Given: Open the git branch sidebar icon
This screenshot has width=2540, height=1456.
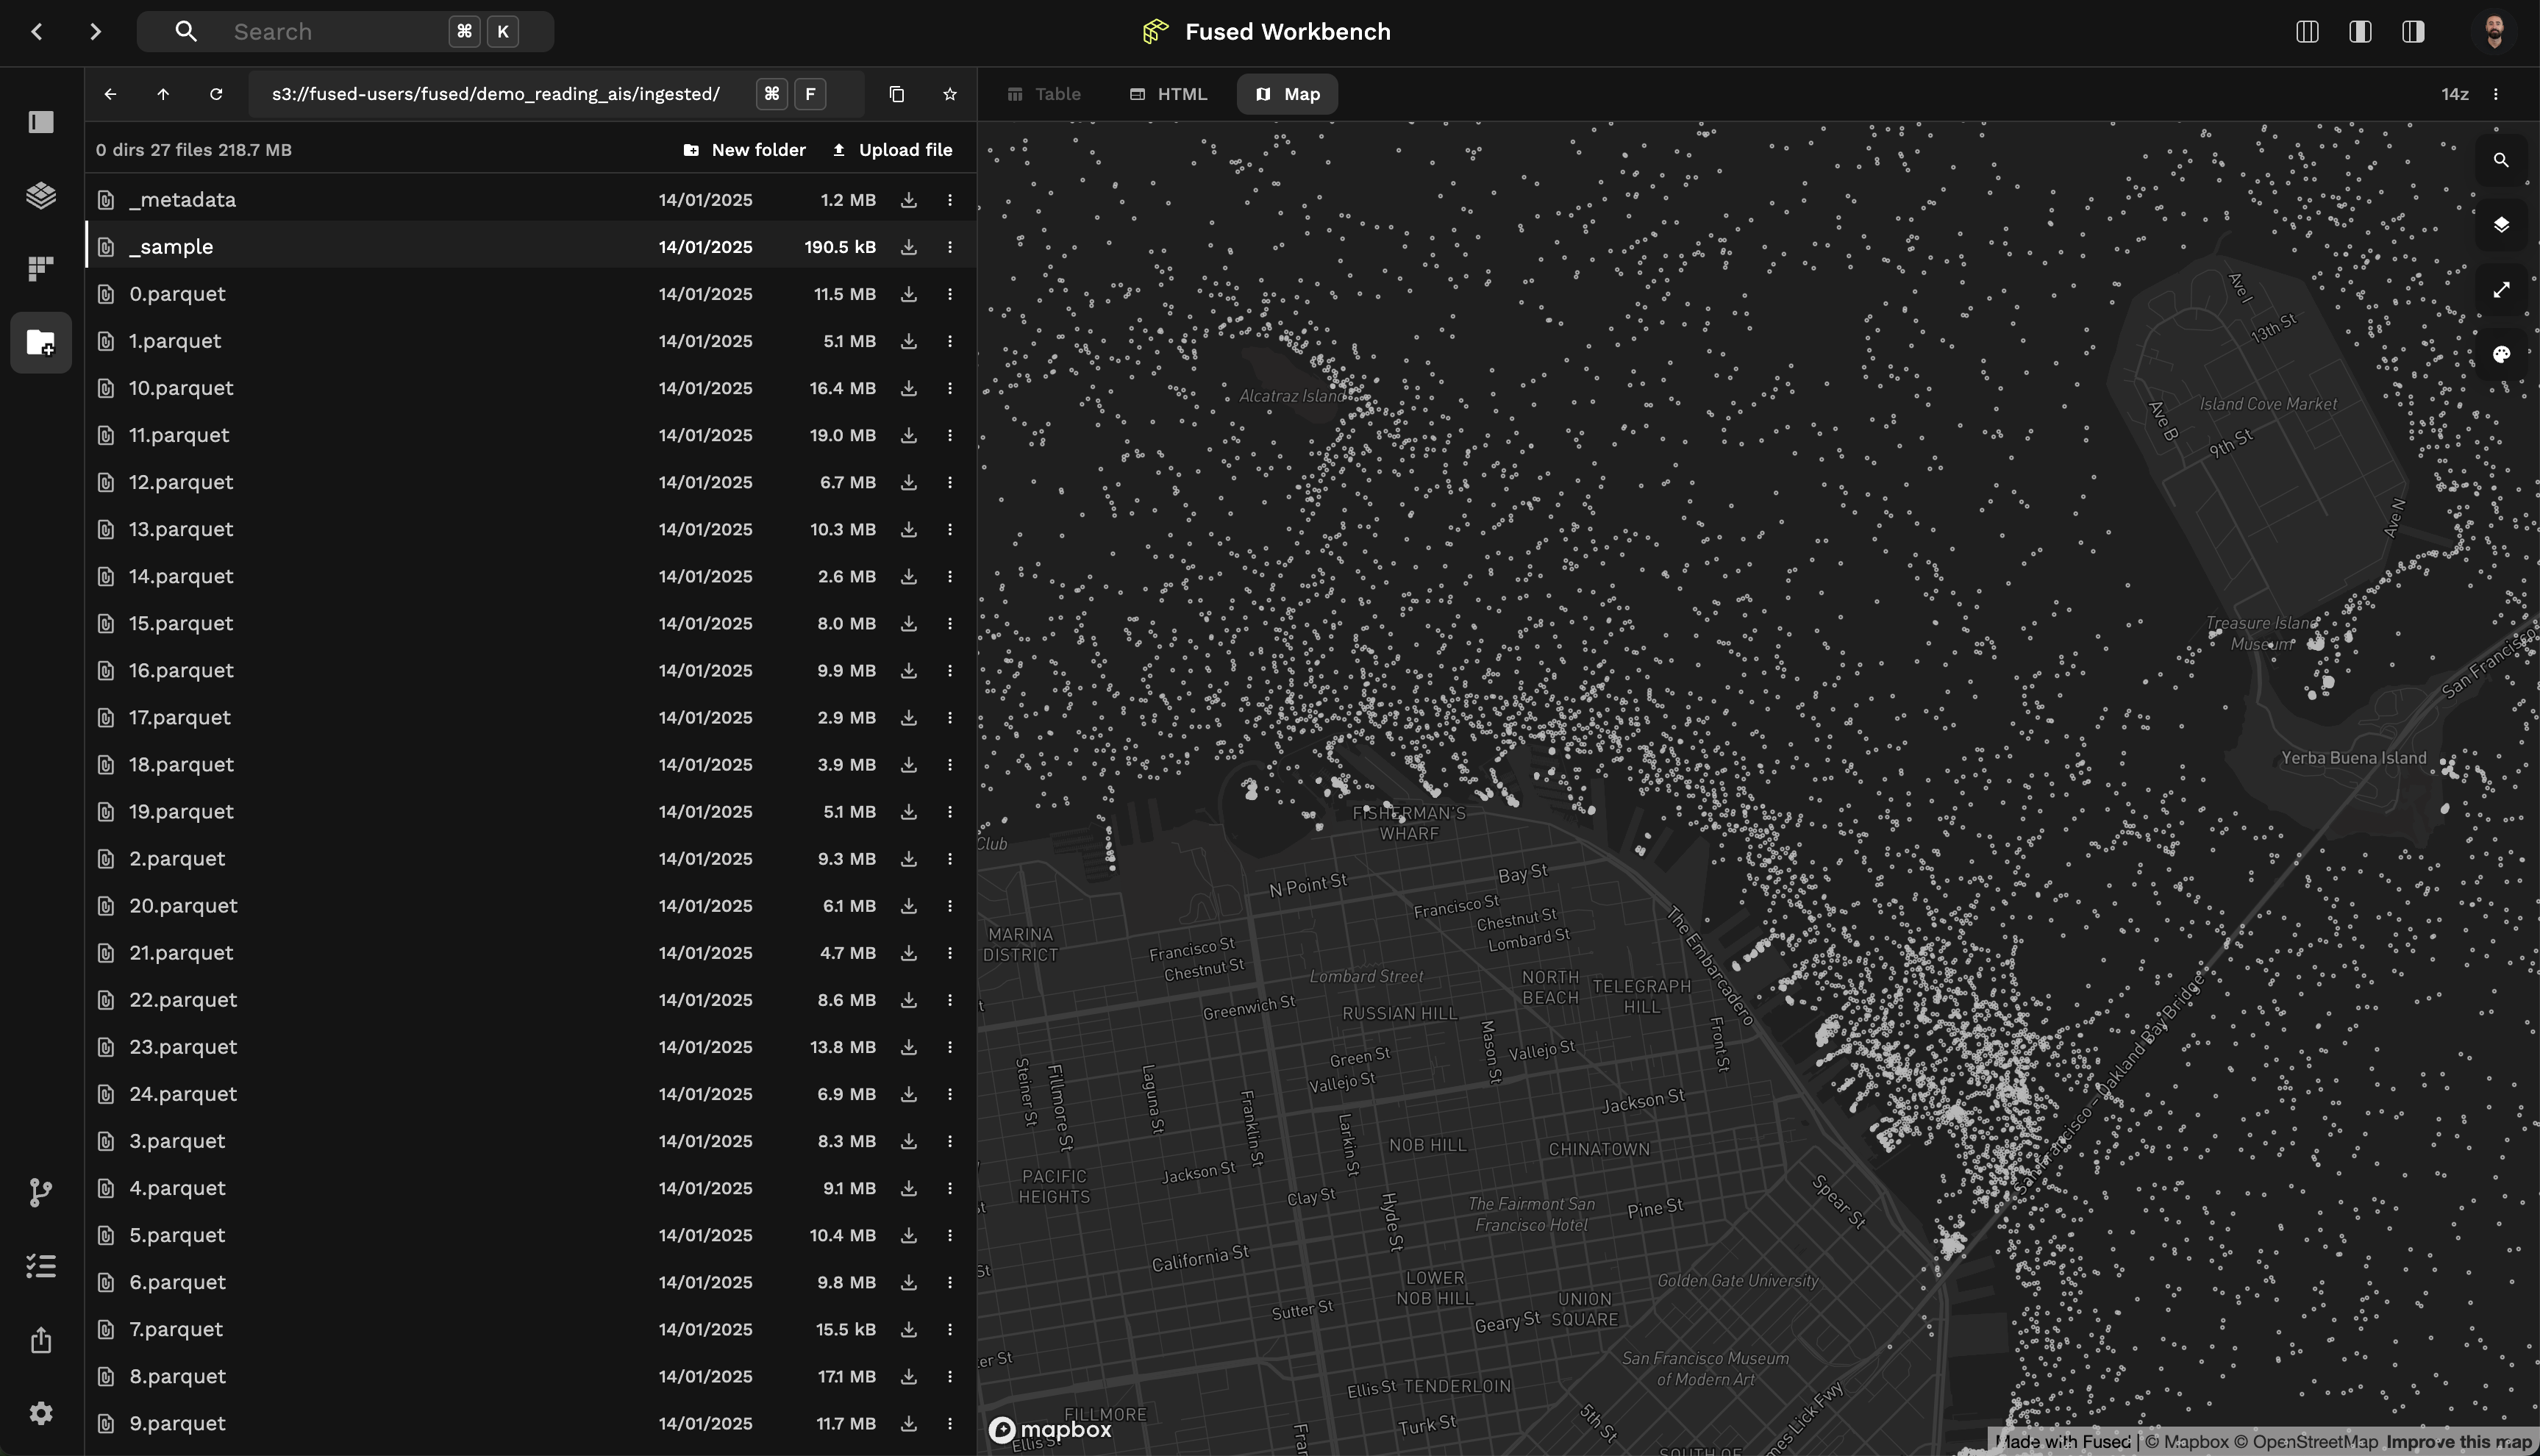Looking at the screenshot, I should pos(41,1192).
